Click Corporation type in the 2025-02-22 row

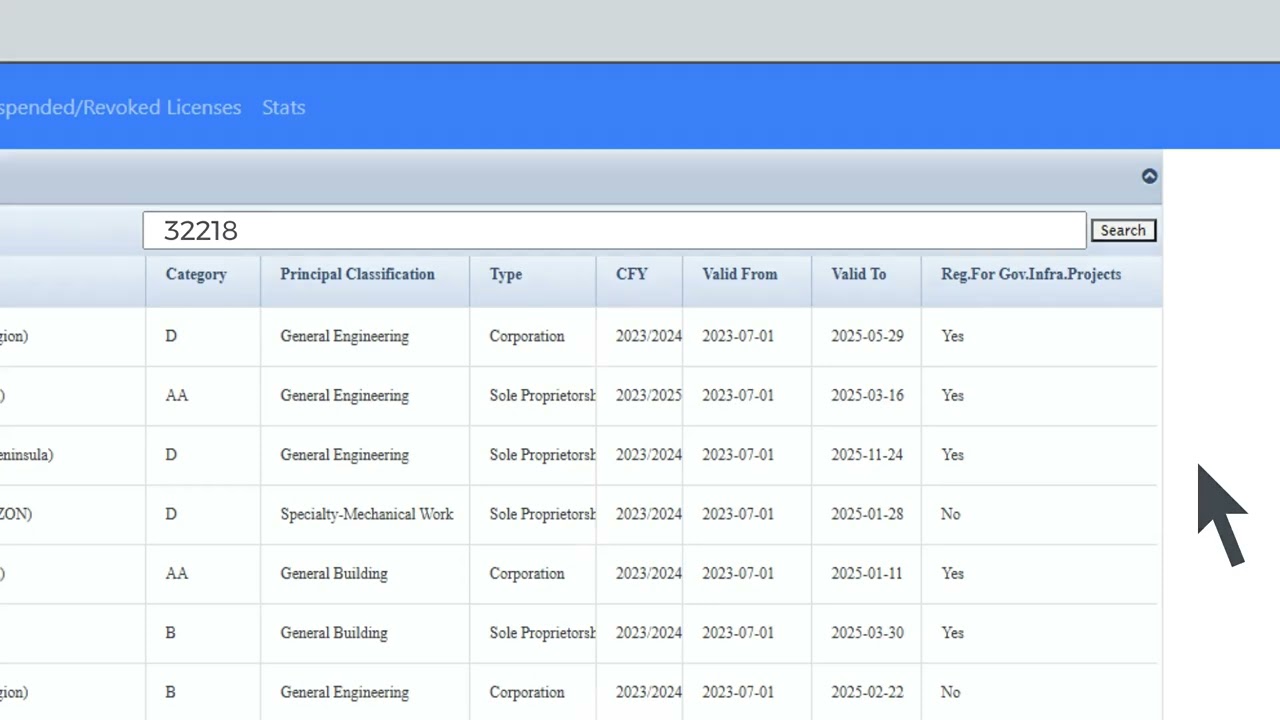(x=527, y=692)
